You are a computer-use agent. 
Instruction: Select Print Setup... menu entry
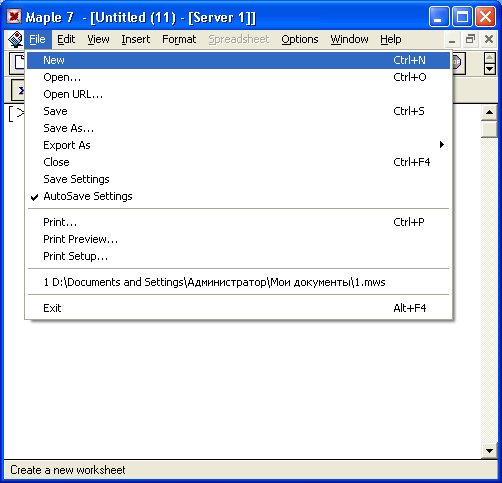(238, 256)
